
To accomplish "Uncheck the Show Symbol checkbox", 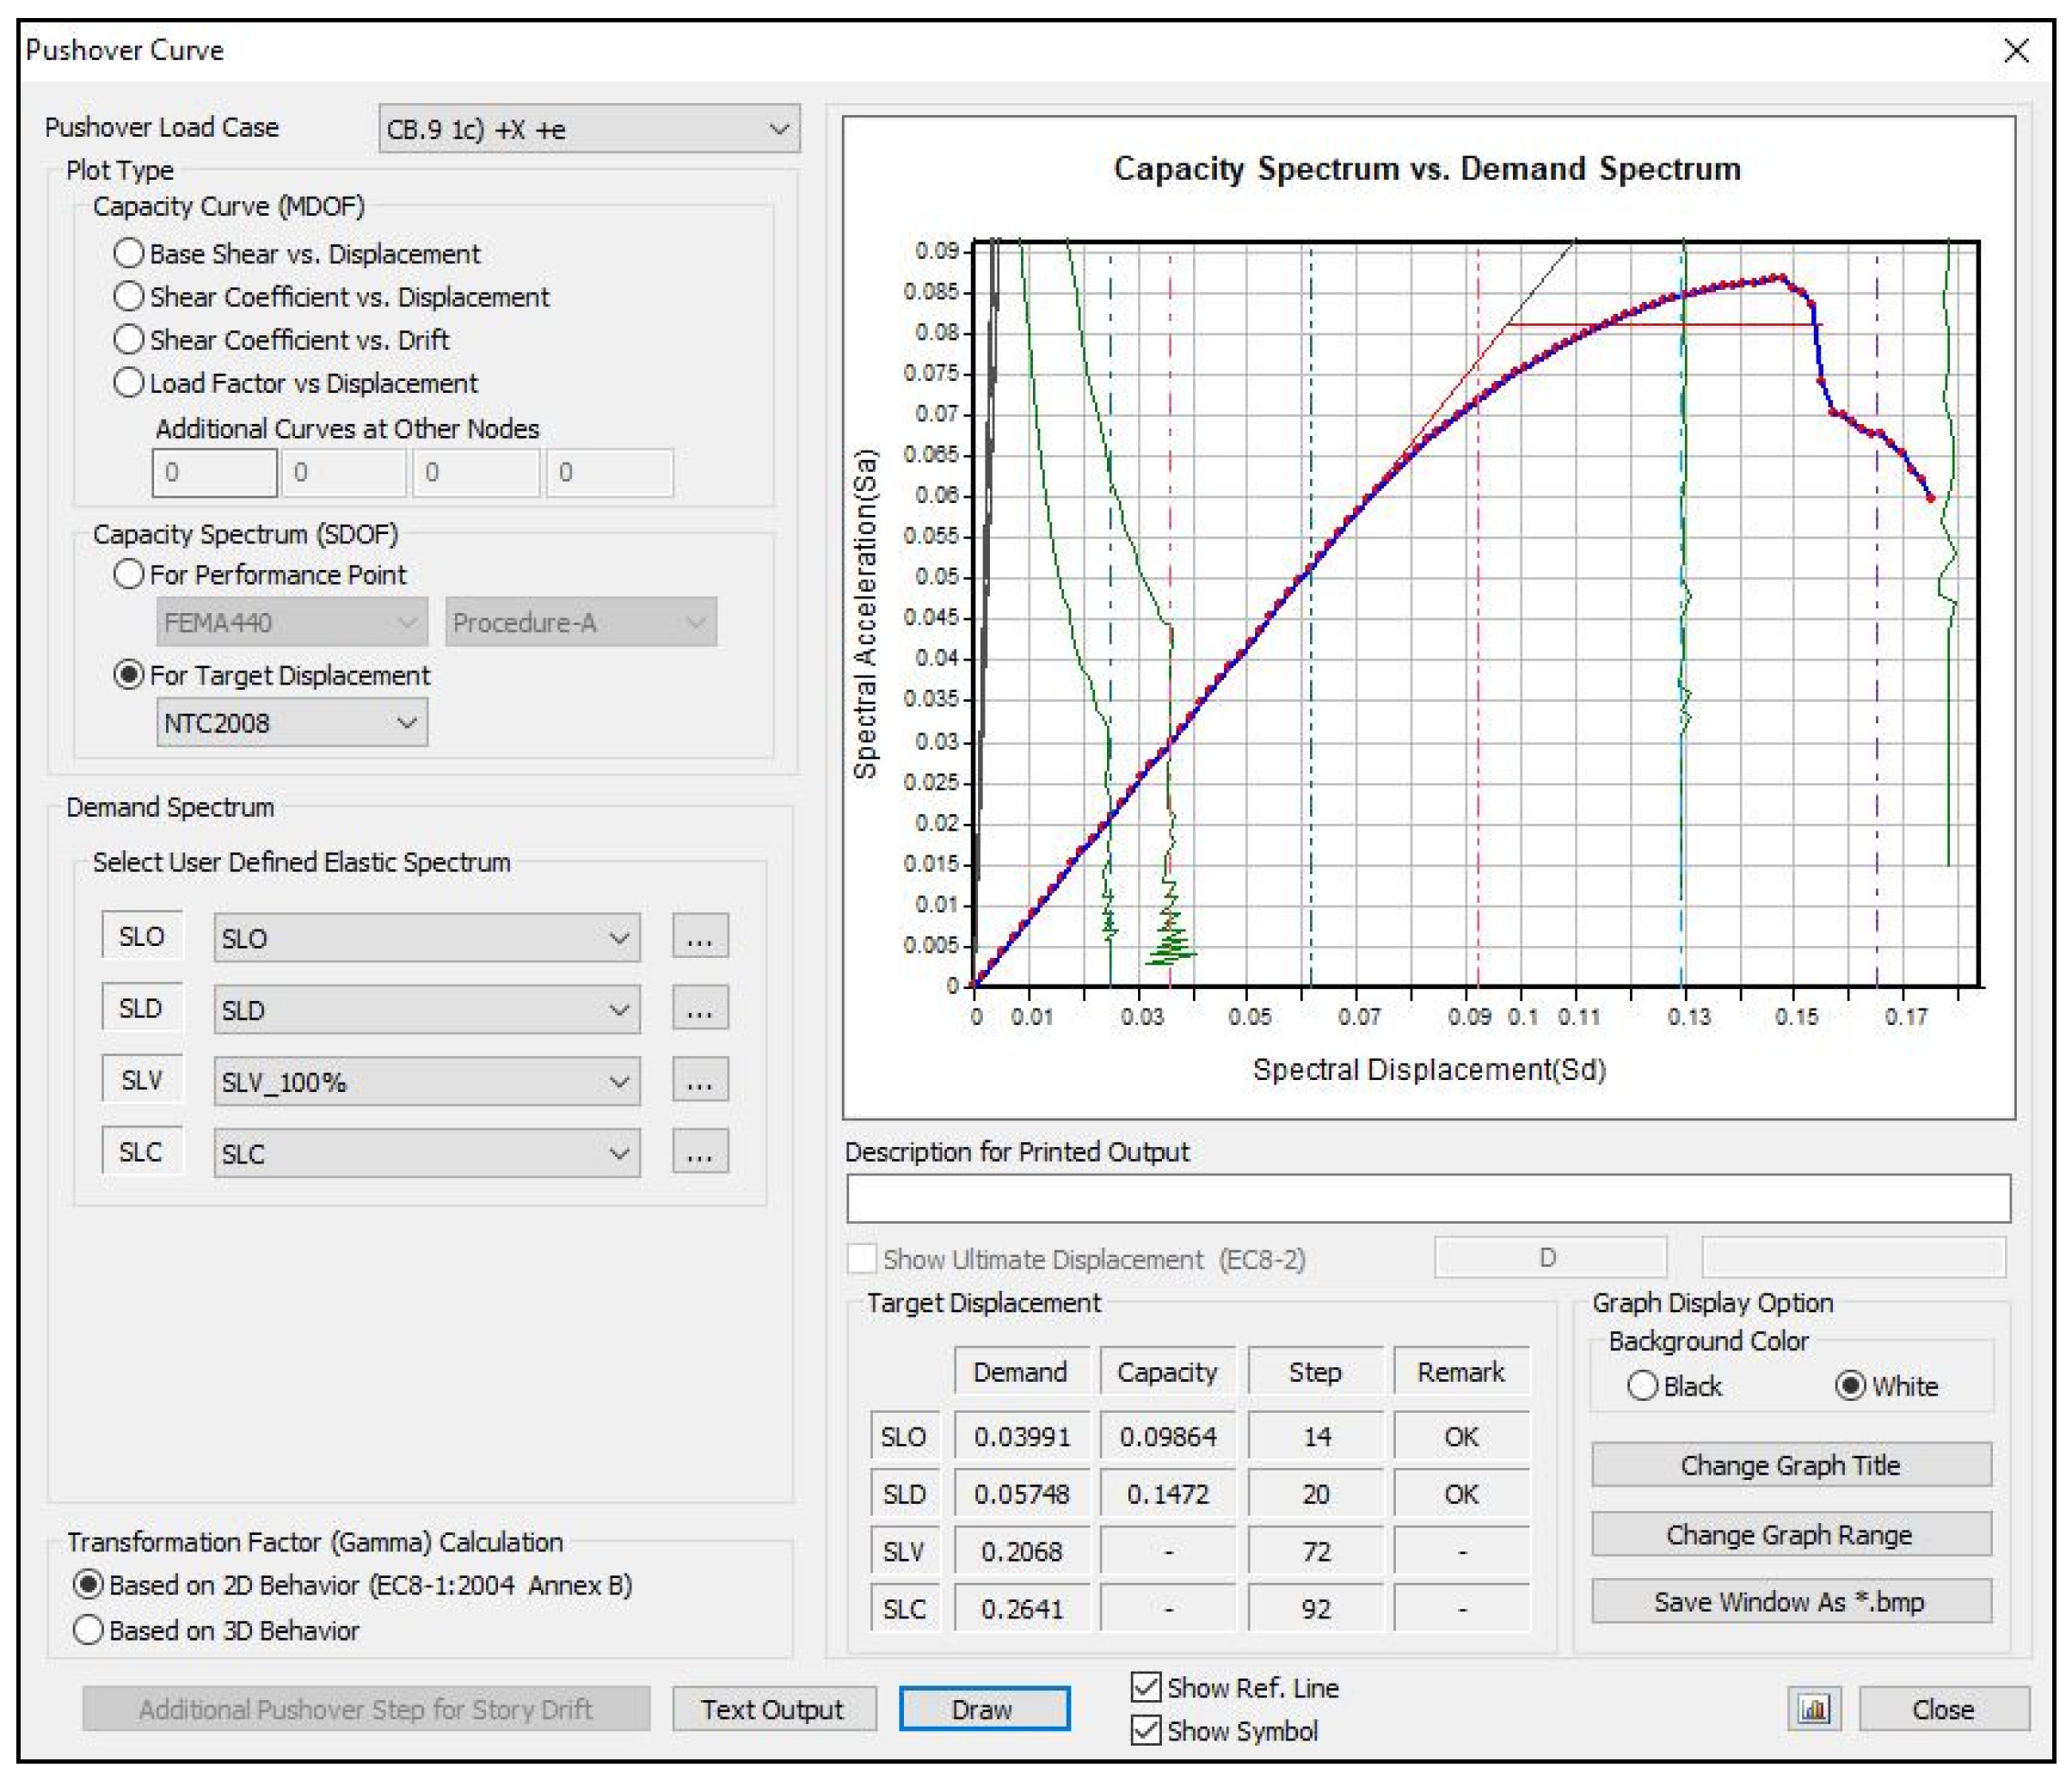I will click(1146, 1730).
